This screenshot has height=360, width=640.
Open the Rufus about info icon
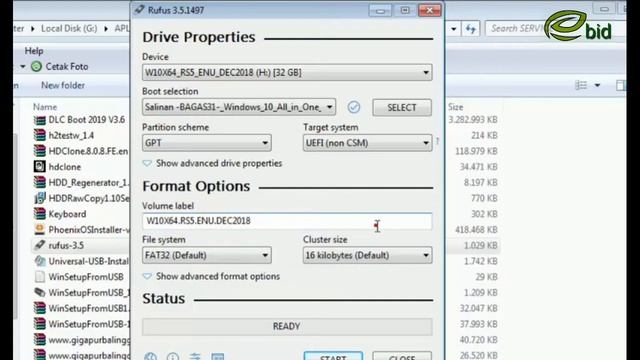(173, 356)
